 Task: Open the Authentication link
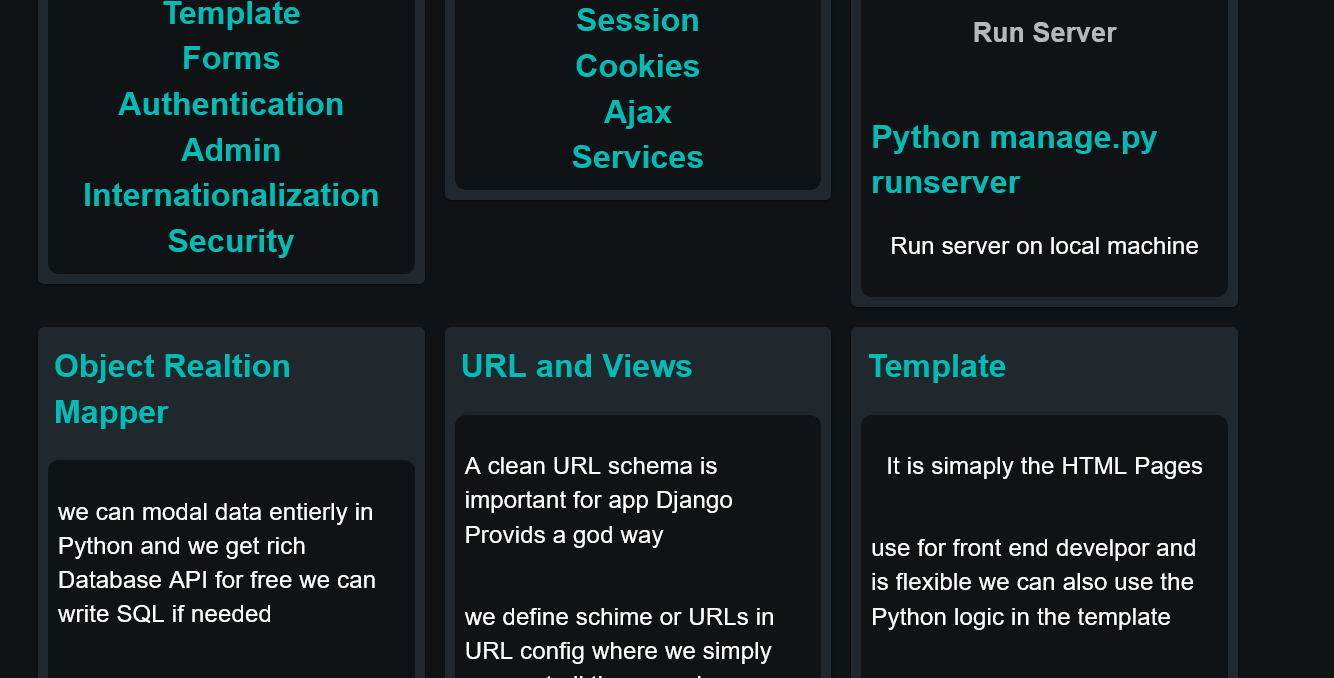point(231,105)
